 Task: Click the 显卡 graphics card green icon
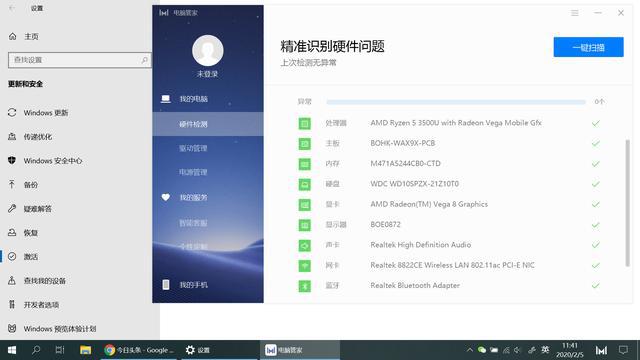(x=304, y=204)
